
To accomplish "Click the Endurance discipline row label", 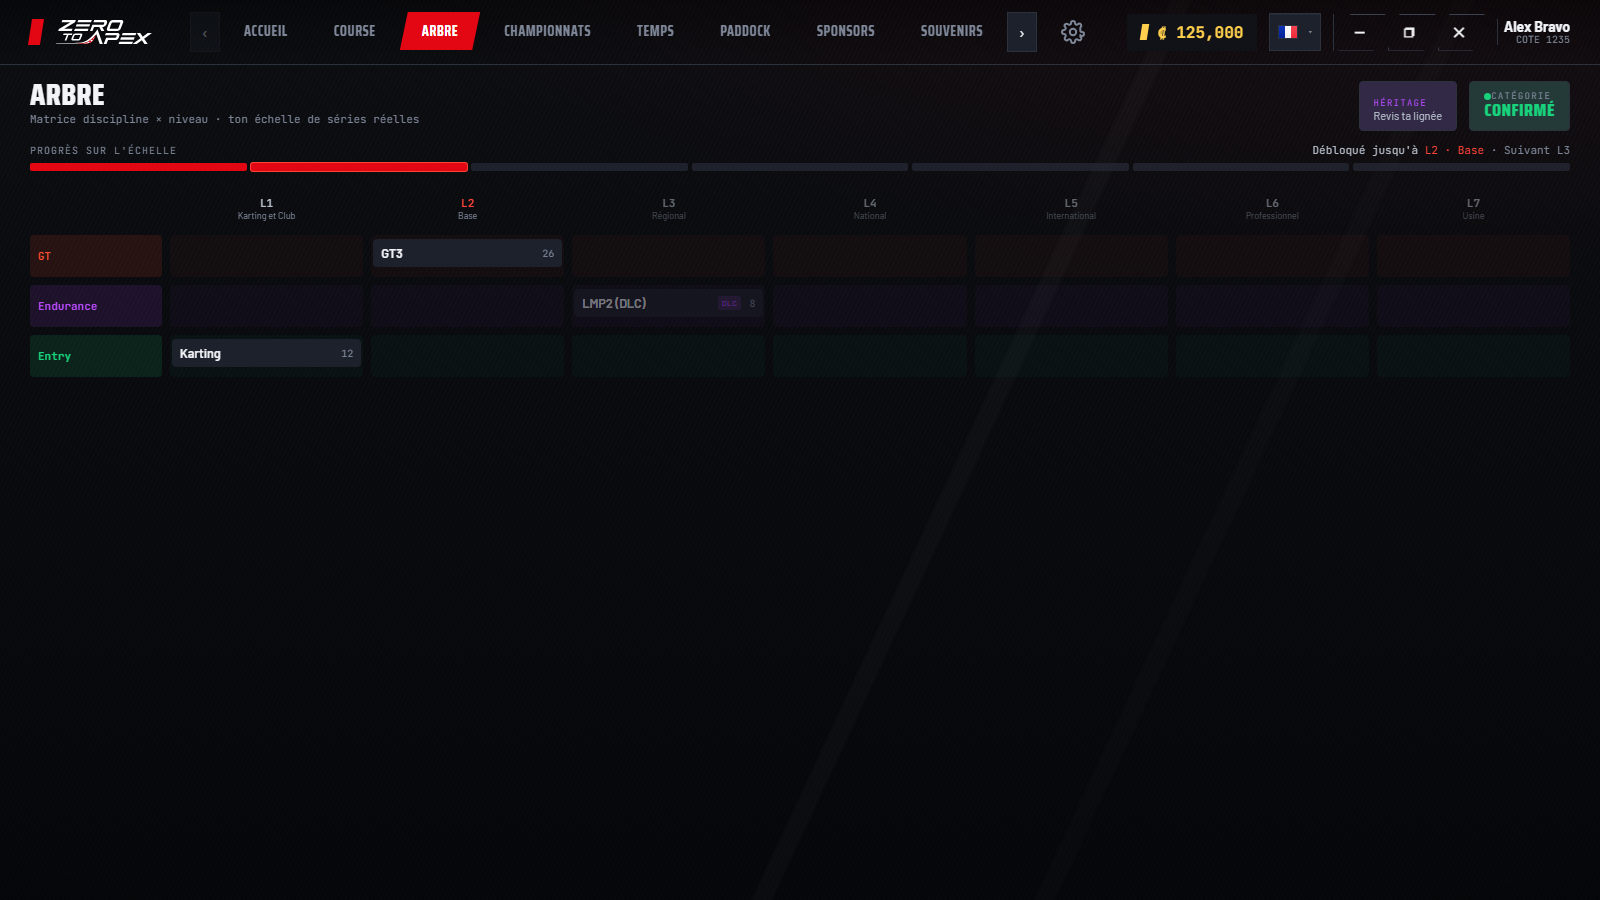I will pyautogui.click(x=96, y=306).
